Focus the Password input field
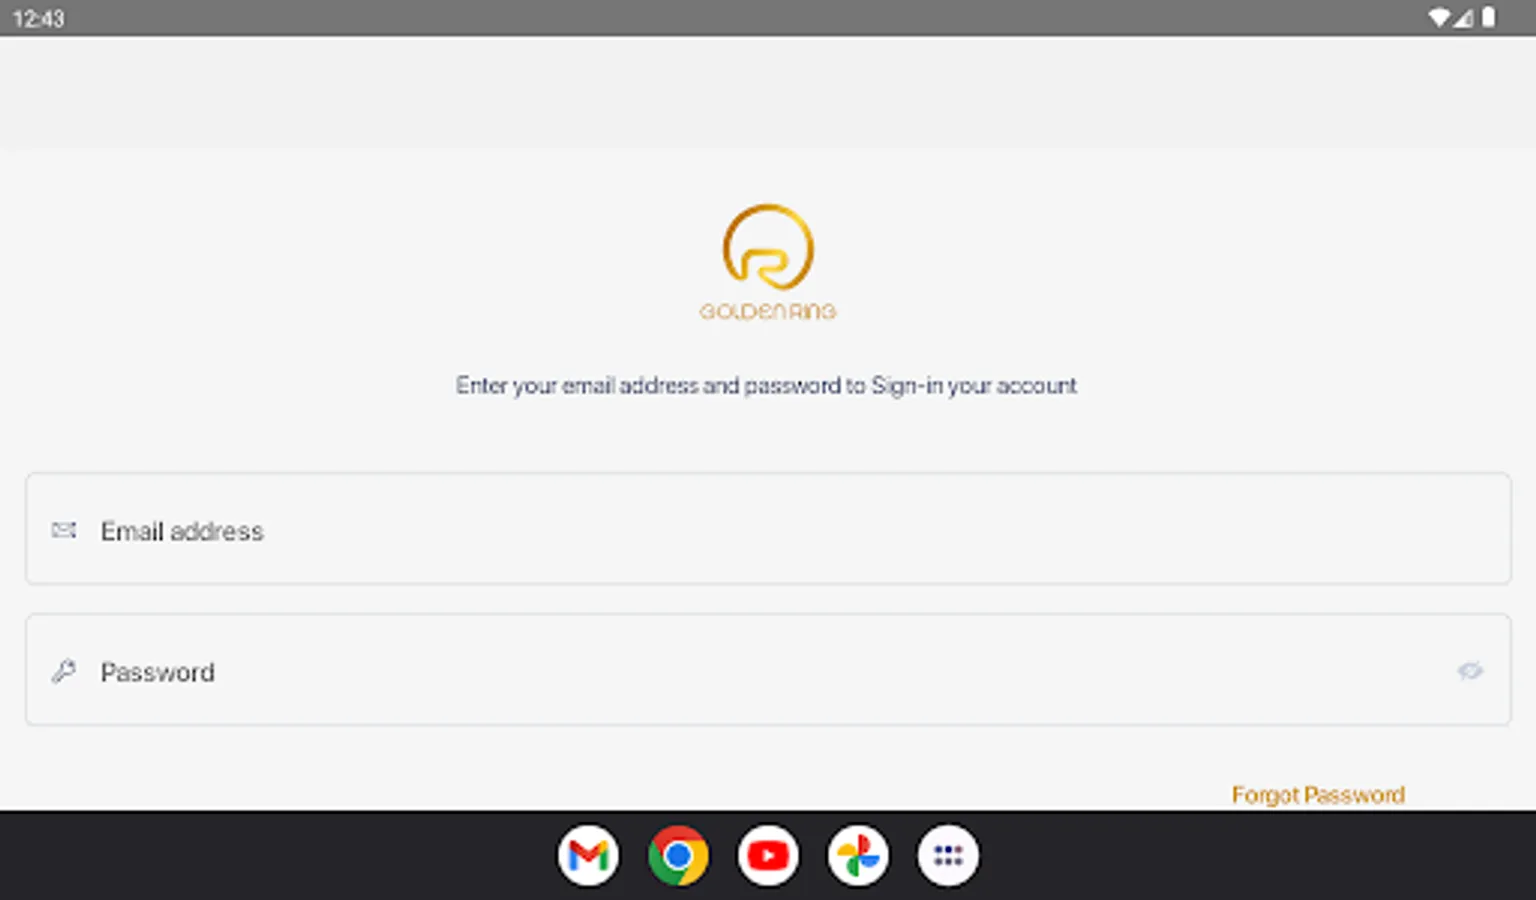Screen dimensions: 1536x900 768,670
